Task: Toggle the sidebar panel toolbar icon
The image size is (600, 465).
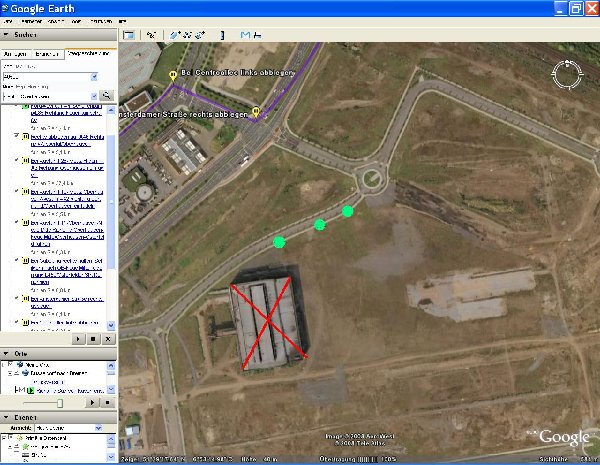Action: [x=128, y=35]
